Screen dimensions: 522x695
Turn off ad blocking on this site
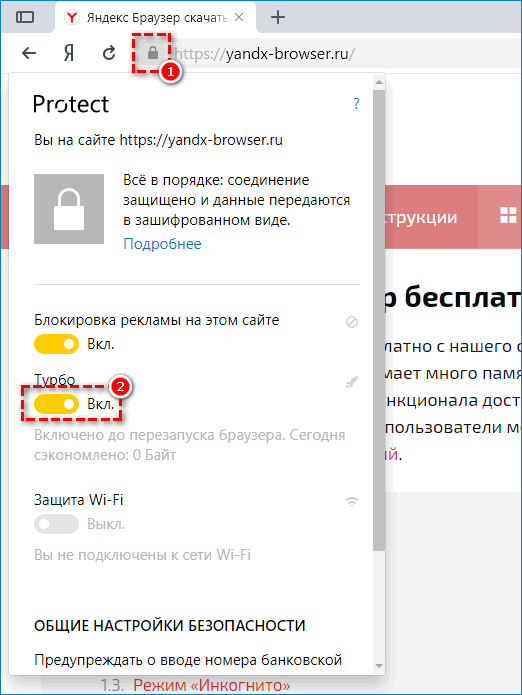pyautogui.click(x=56, y=344)
